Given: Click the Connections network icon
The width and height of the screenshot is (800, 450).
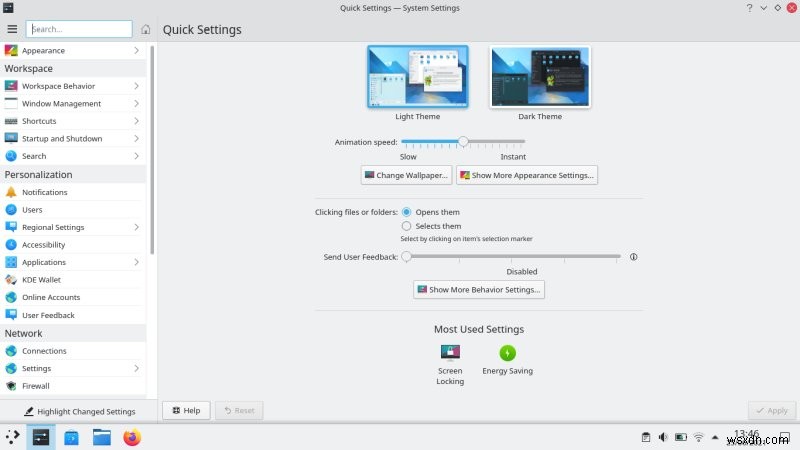Looking at the screenshot, I should (x=11, y=351).
